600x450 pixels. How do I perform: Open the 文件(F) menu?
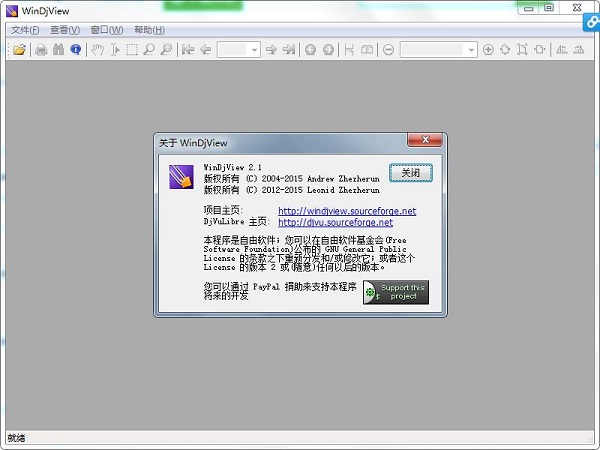click(25, 29)
